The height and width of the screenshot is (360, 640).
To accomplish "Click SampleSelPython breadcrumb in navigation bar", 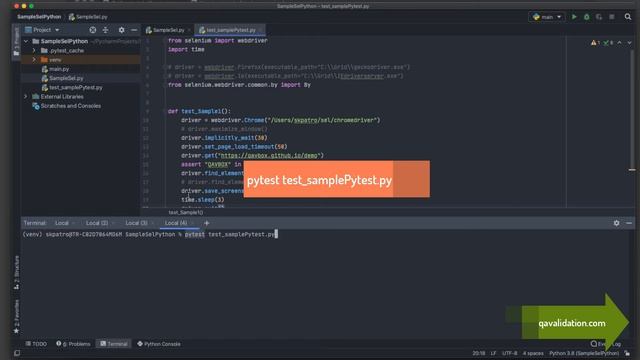I will point(39,17).
